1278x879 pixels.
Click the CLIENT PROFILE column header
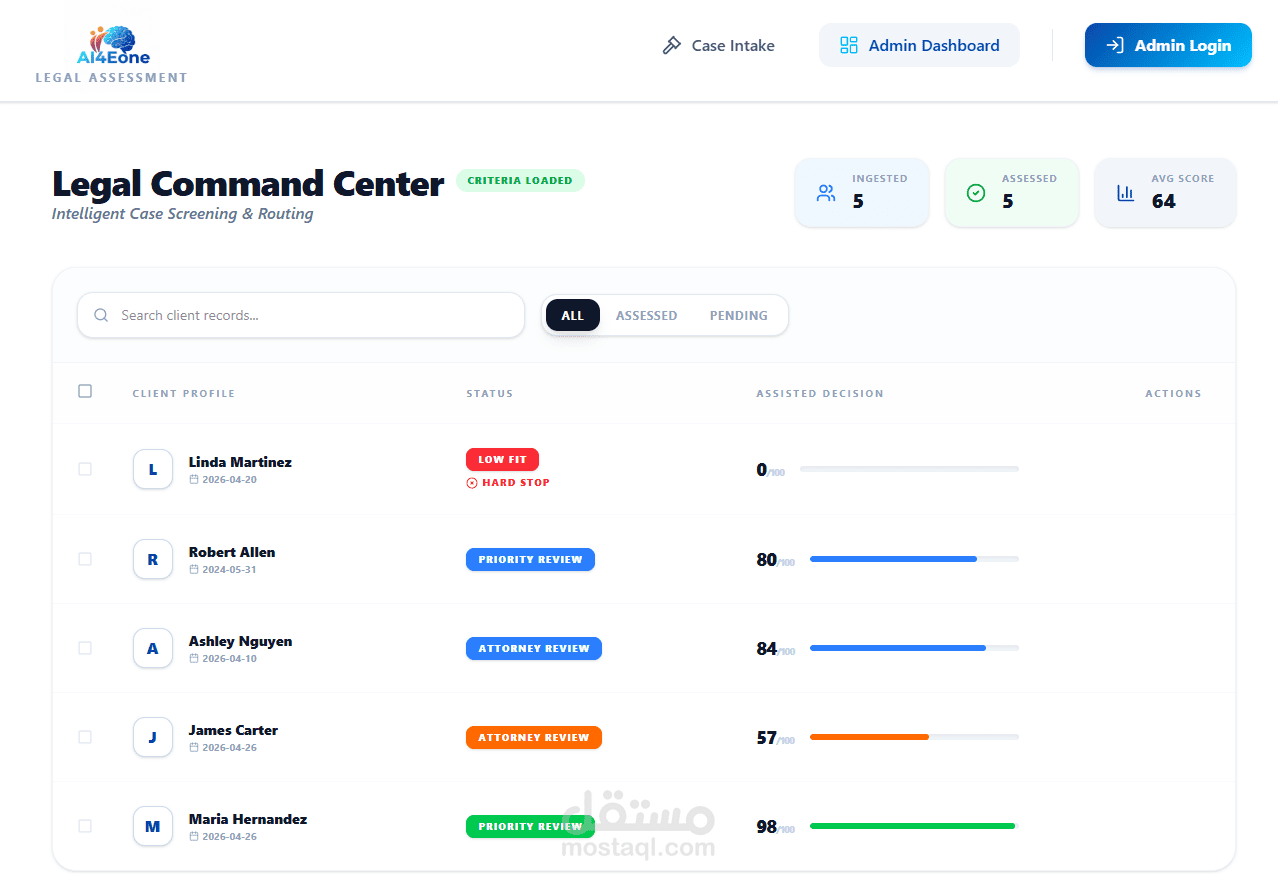[184, 394]
